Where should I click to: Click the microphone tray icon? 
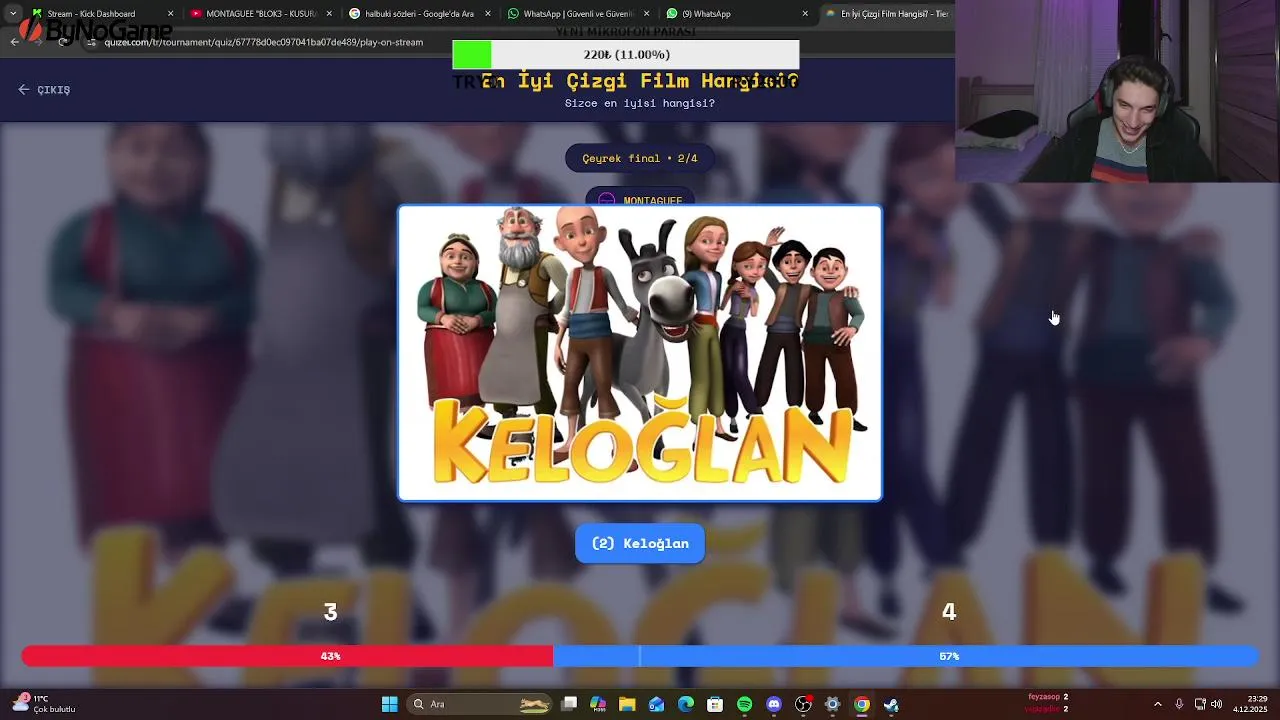(1179, 704)
